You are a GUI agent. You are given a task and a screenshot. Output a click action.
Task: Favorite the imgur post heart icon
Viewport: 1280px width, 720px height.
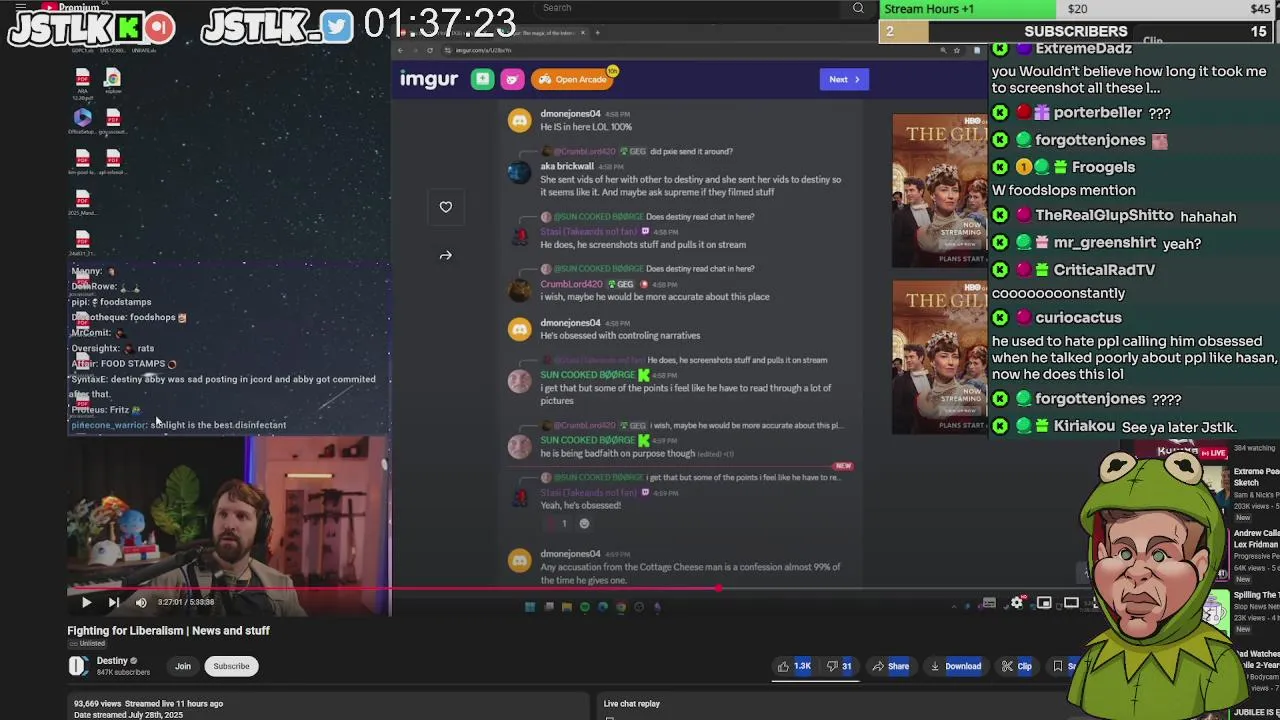click(446, 207)
